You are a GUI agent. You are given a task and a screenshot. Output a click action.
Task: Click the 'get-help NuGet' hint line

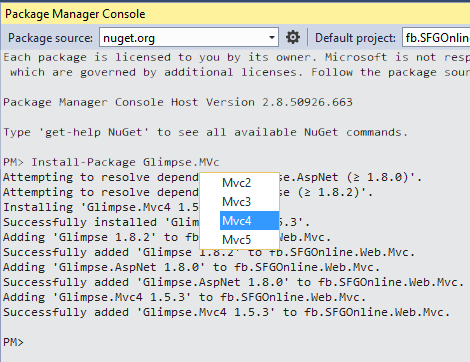205,132
